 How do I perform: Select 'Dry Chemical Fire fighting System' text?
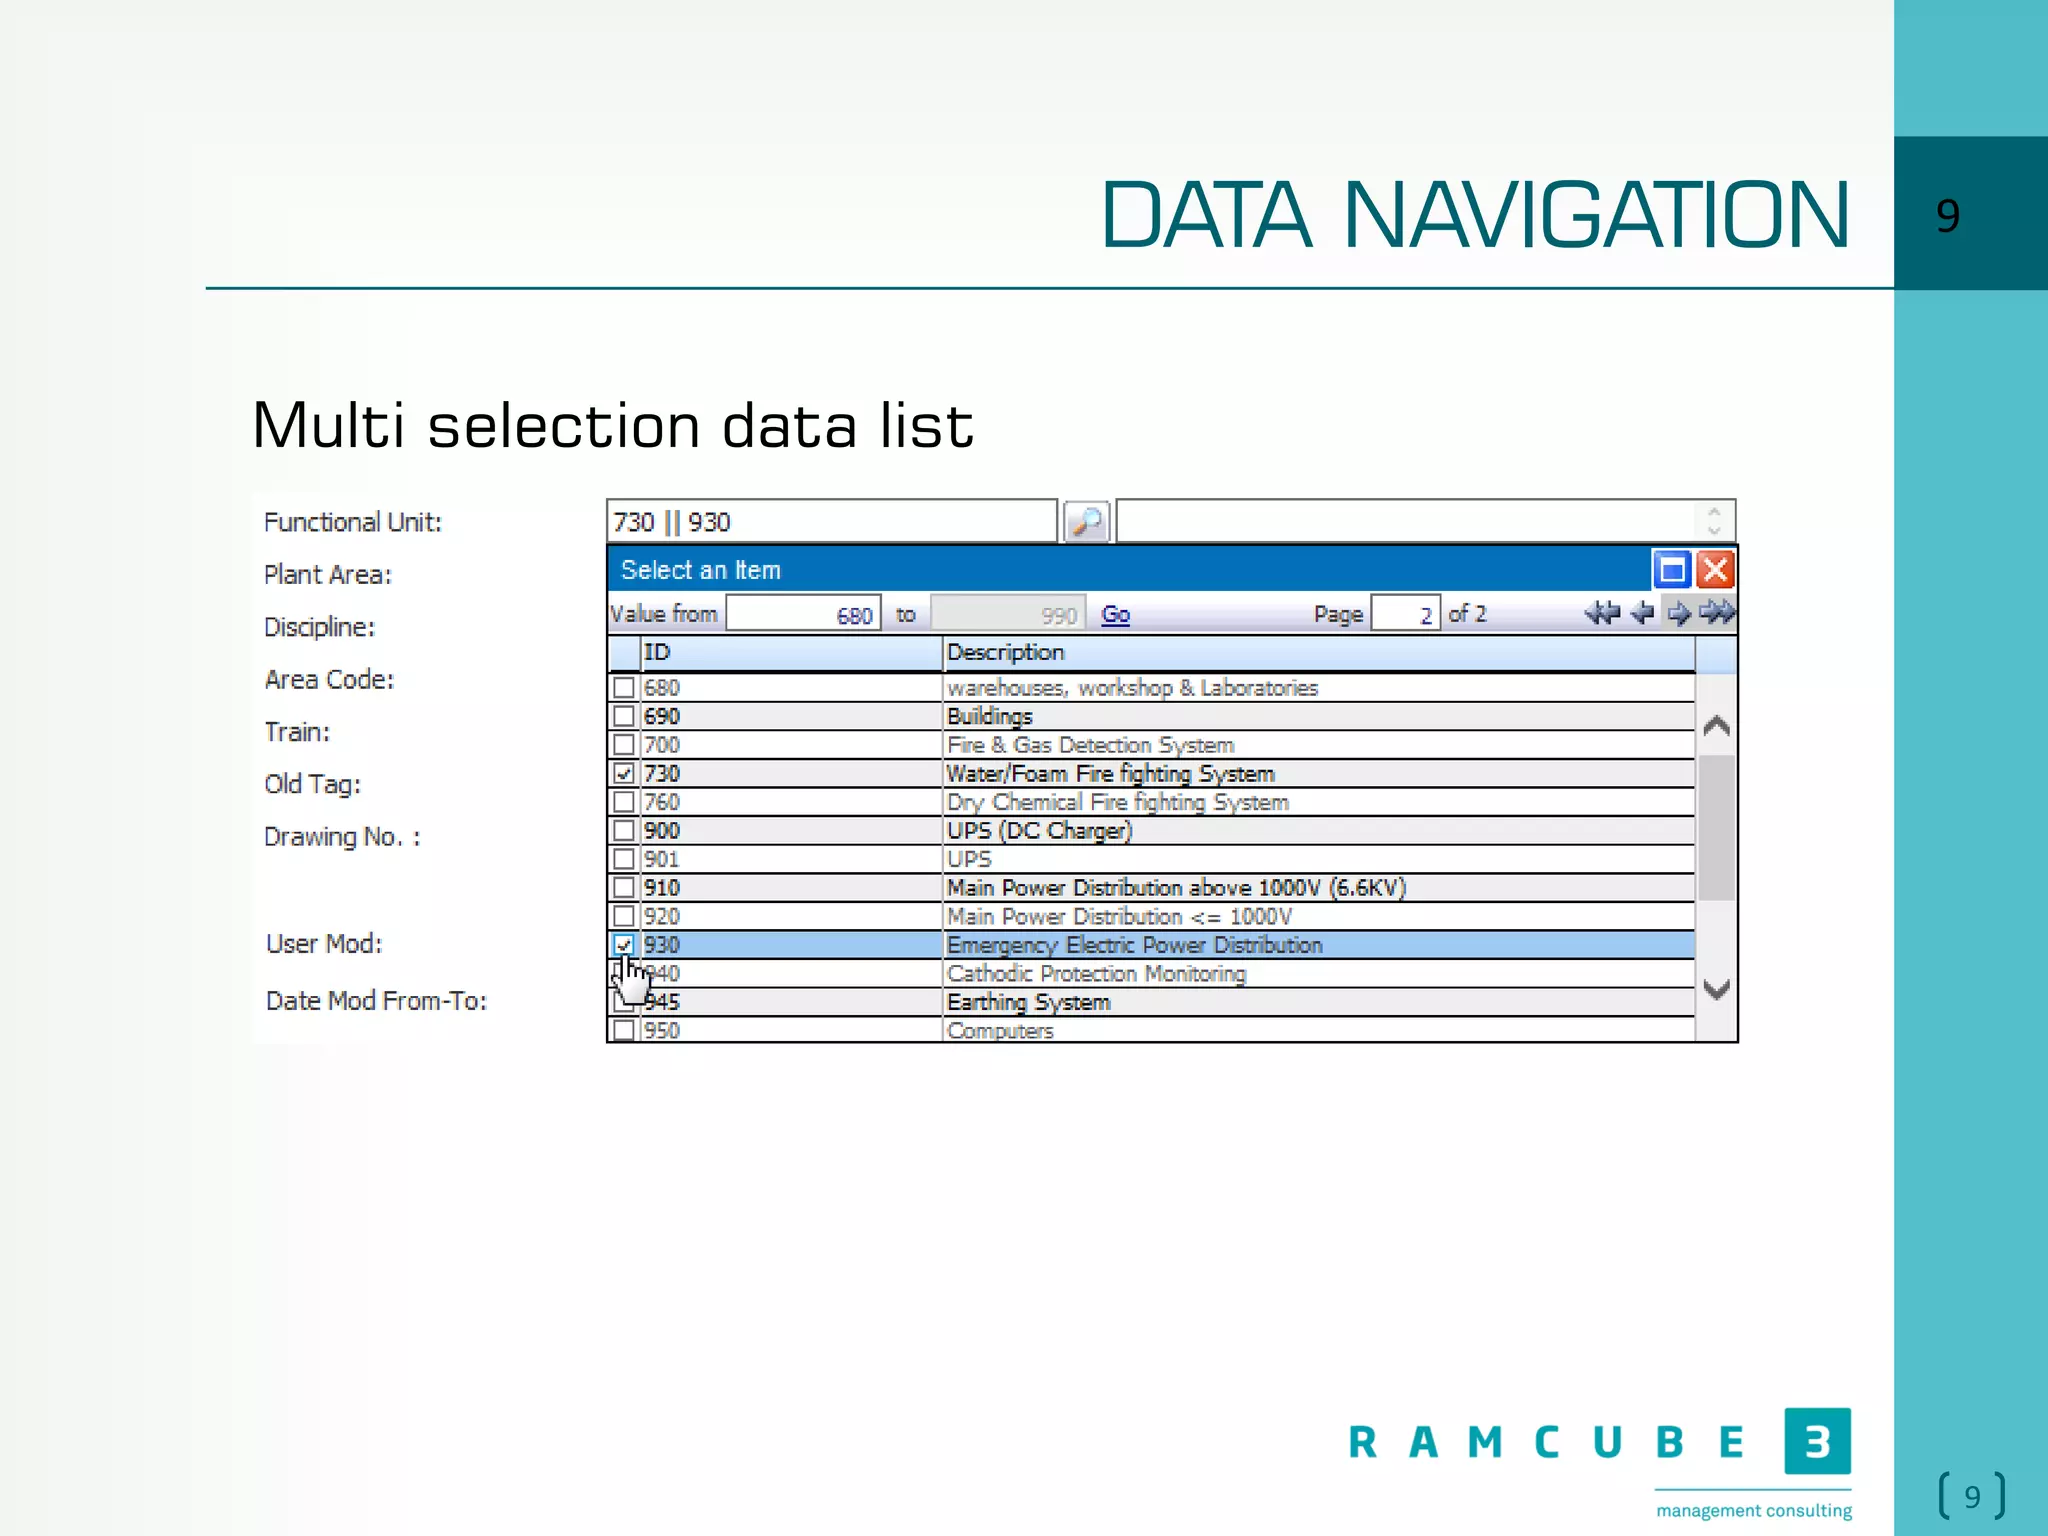[1117, 802]
